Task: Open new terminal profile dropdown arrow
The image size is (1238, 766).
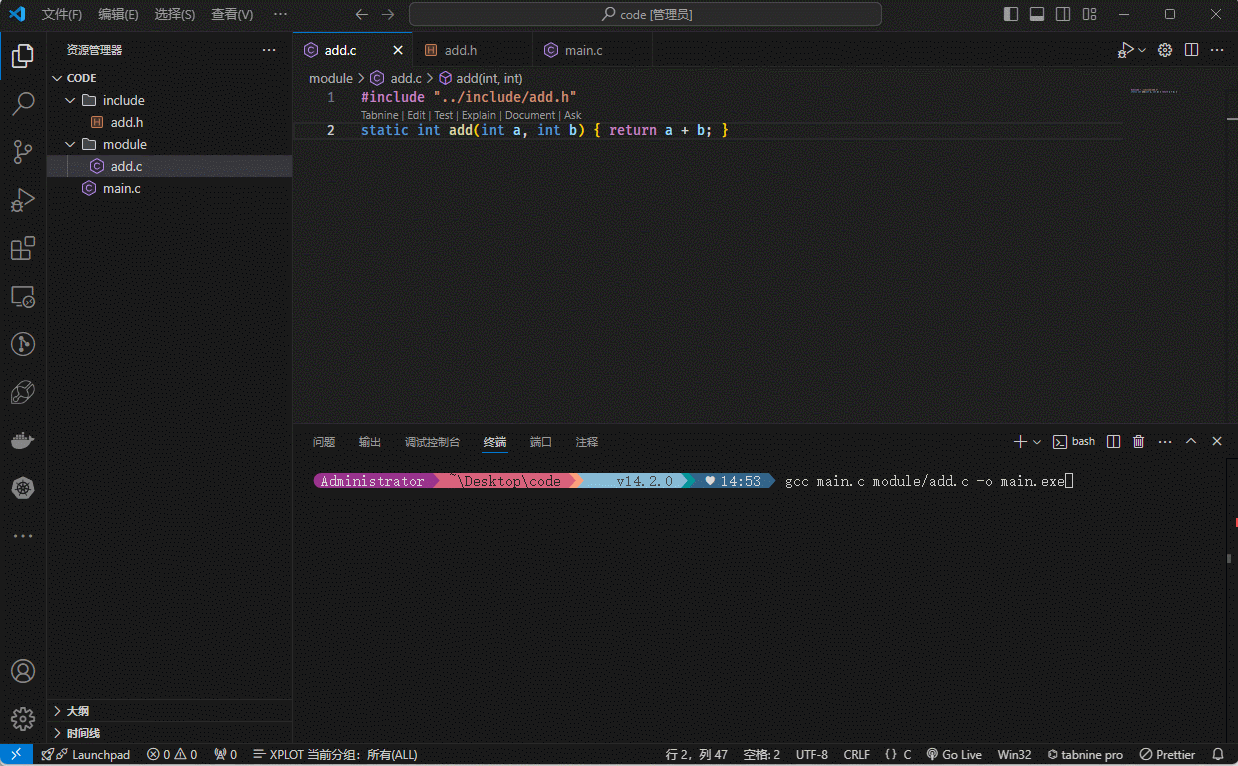Action: click(1037, 442)
